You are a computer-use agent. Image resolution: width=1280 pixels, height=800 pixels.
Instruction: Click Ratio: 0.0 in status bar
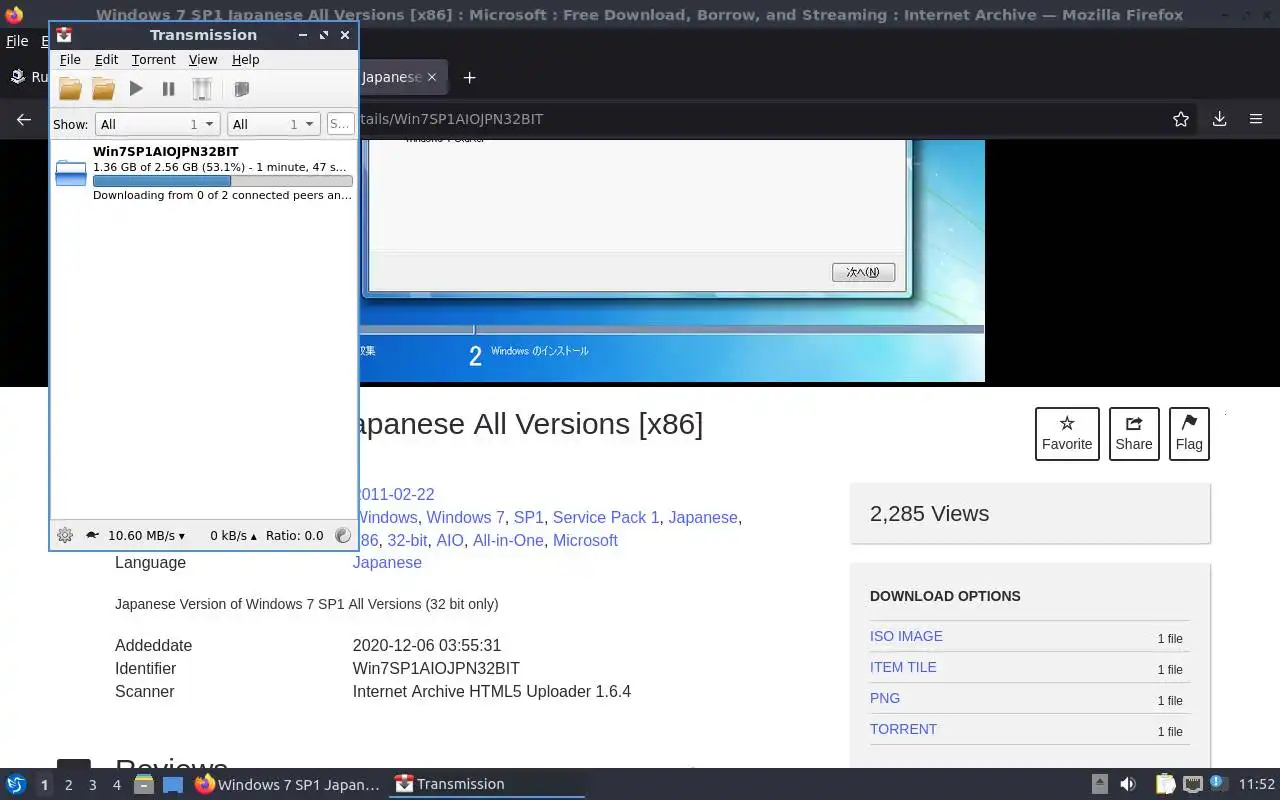pyautogui.click(x=294, y=535)
